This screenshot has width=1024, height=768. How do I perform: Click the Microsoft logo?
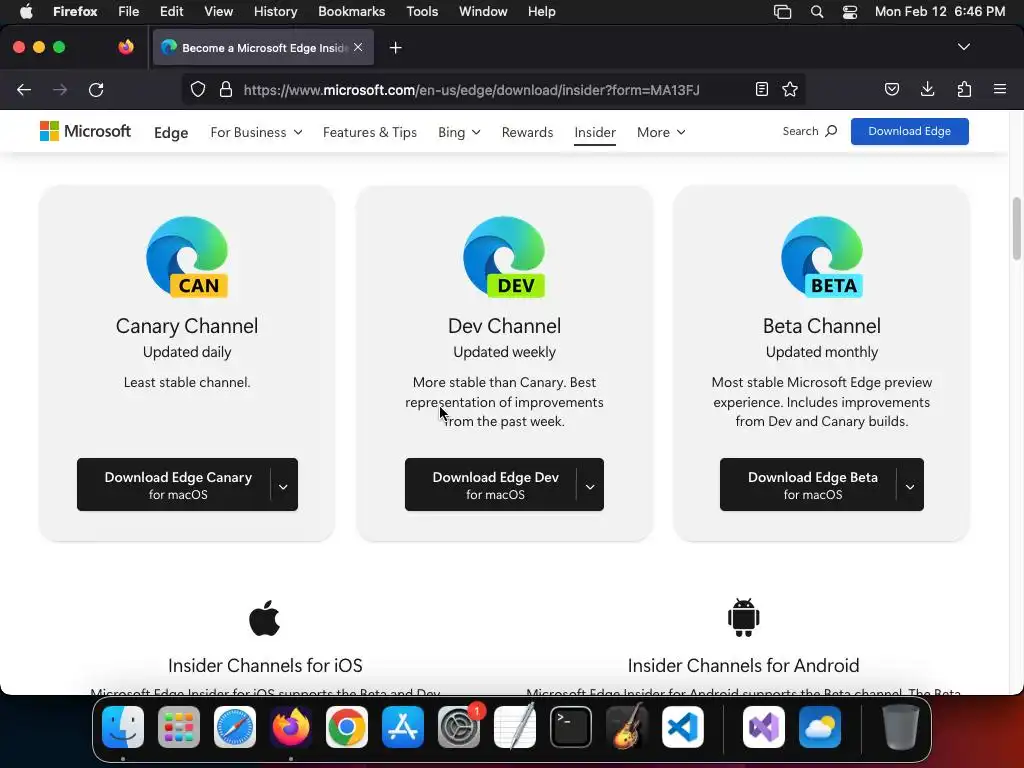[x=86, y=131]
